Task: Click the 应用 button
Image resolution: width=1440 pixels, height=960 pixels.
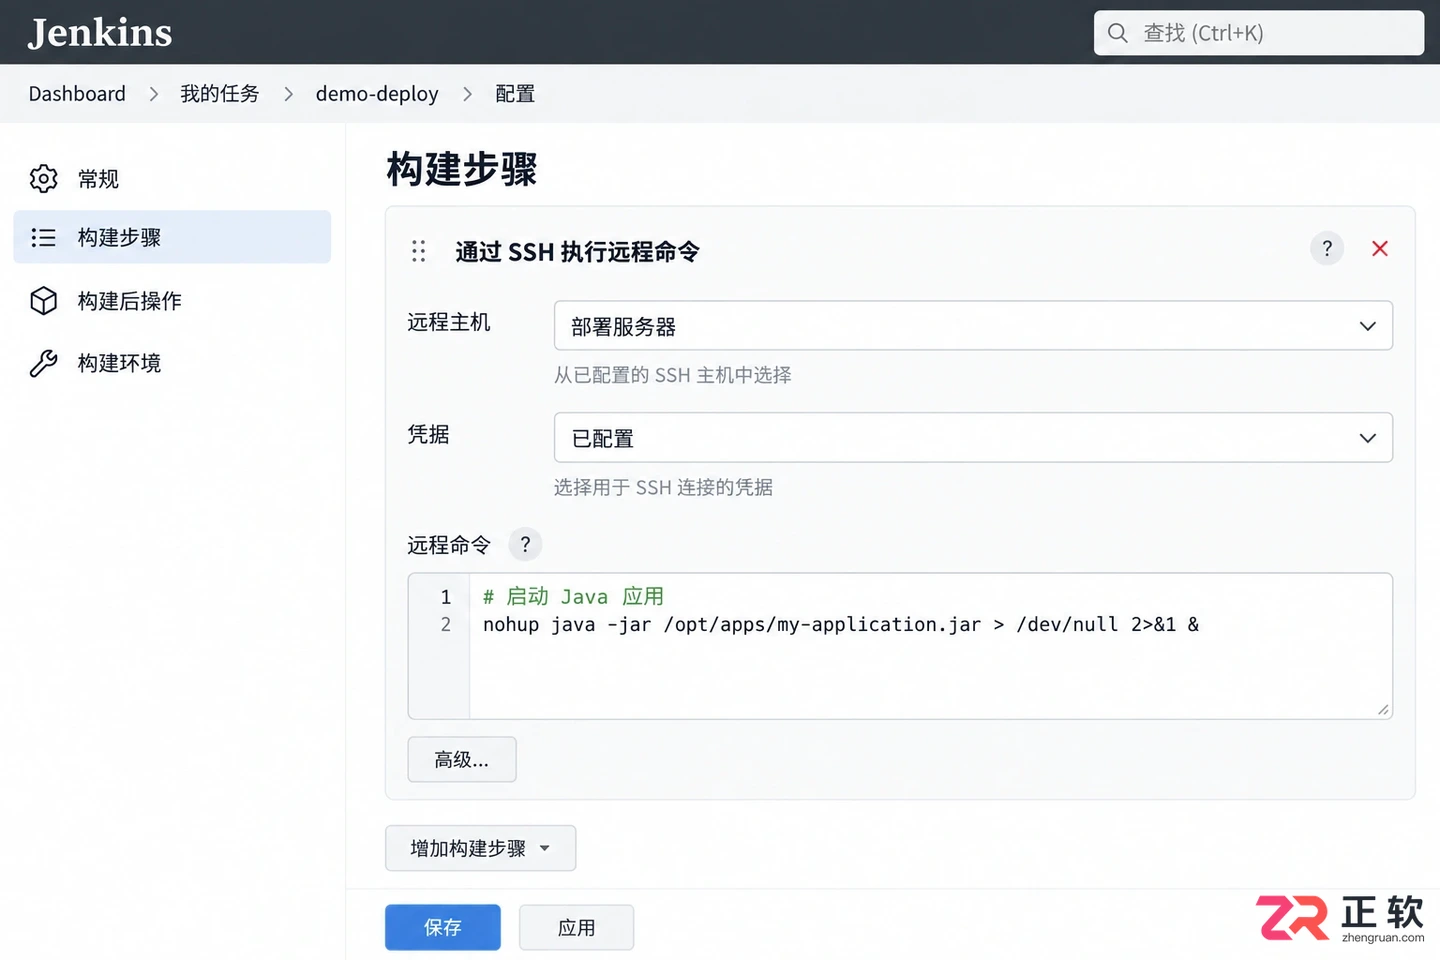Action: tap(577, 928)
